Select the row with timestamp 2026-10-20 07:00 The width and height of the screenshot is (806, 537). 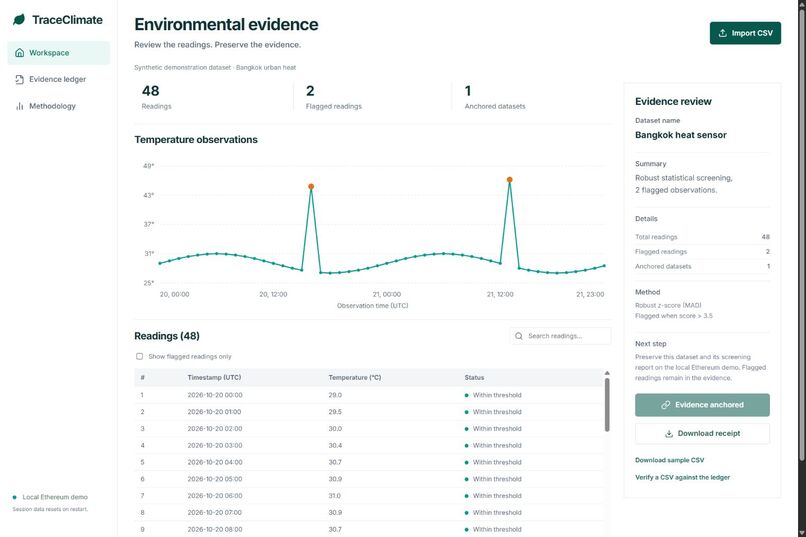369,513
